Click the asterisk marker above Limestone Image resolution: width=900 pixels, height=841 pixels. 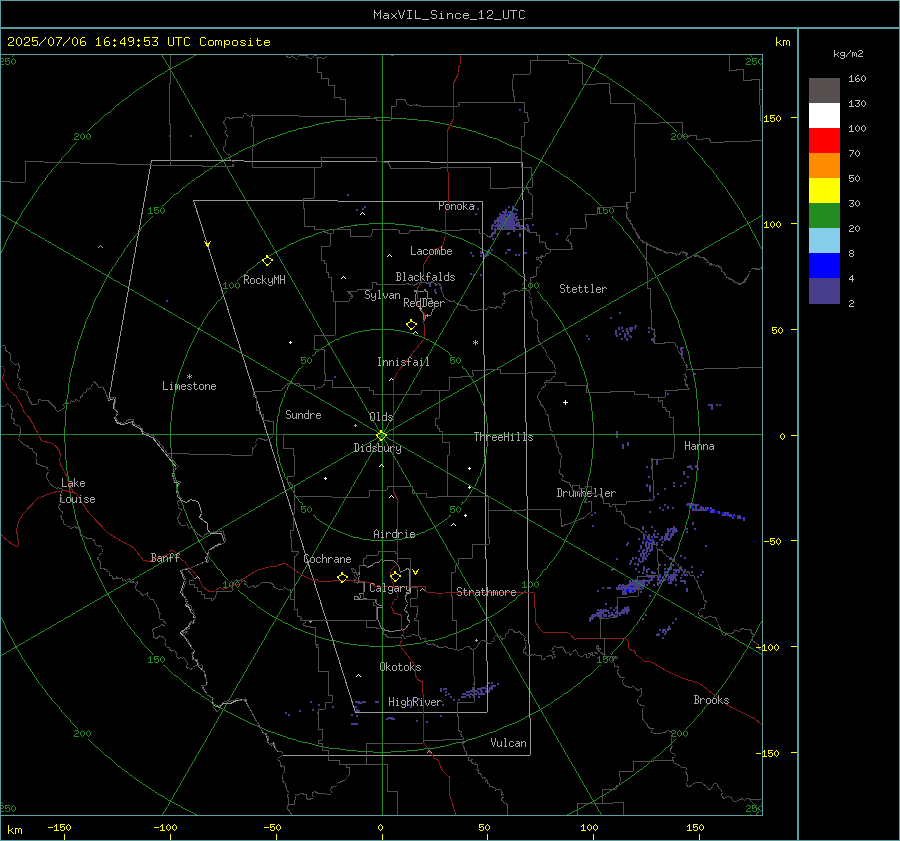click(189, 377)
